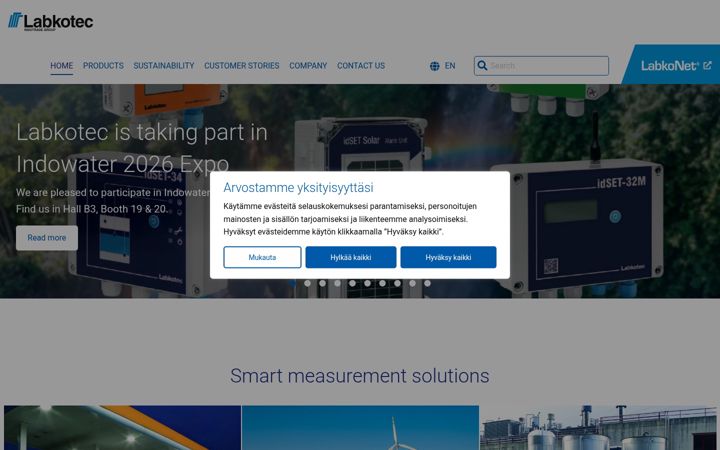This screenshot has width=720, height=450.
Task: Click the globe language icon
Action: tap(434, 66)
